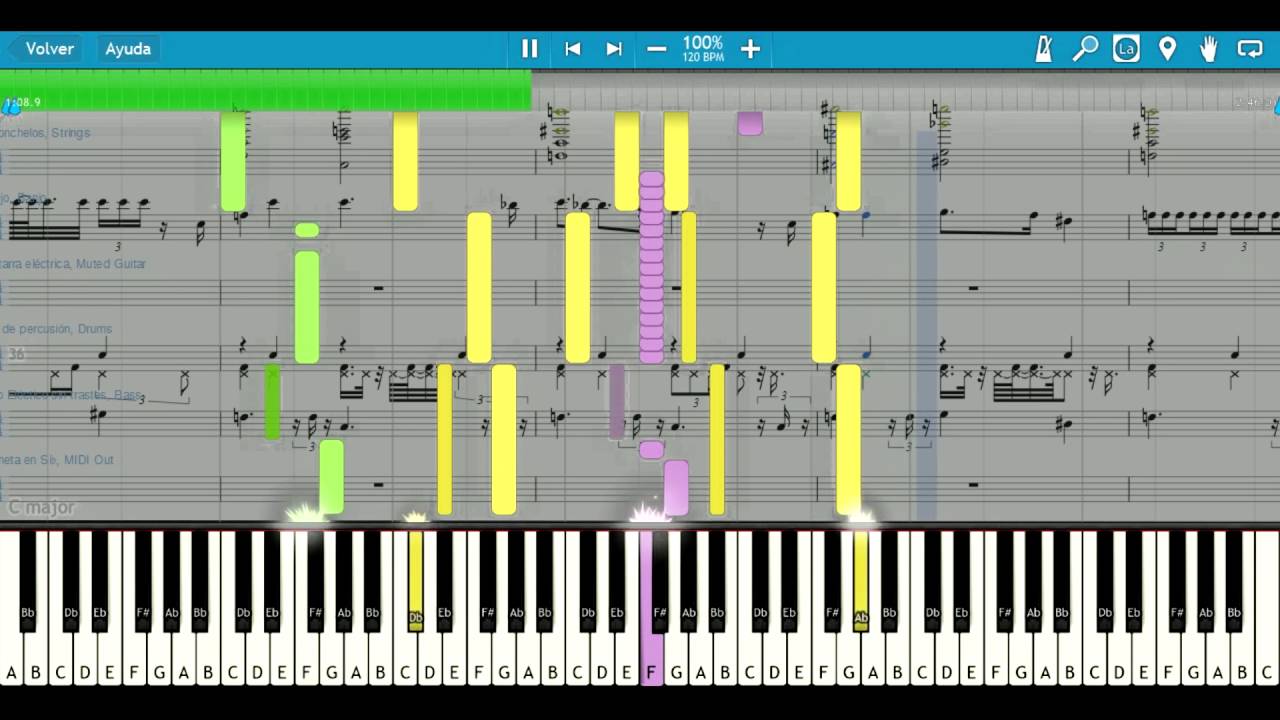Click the C major key signature label
This screenshot has height=720, width=1280.
point(41,508)
